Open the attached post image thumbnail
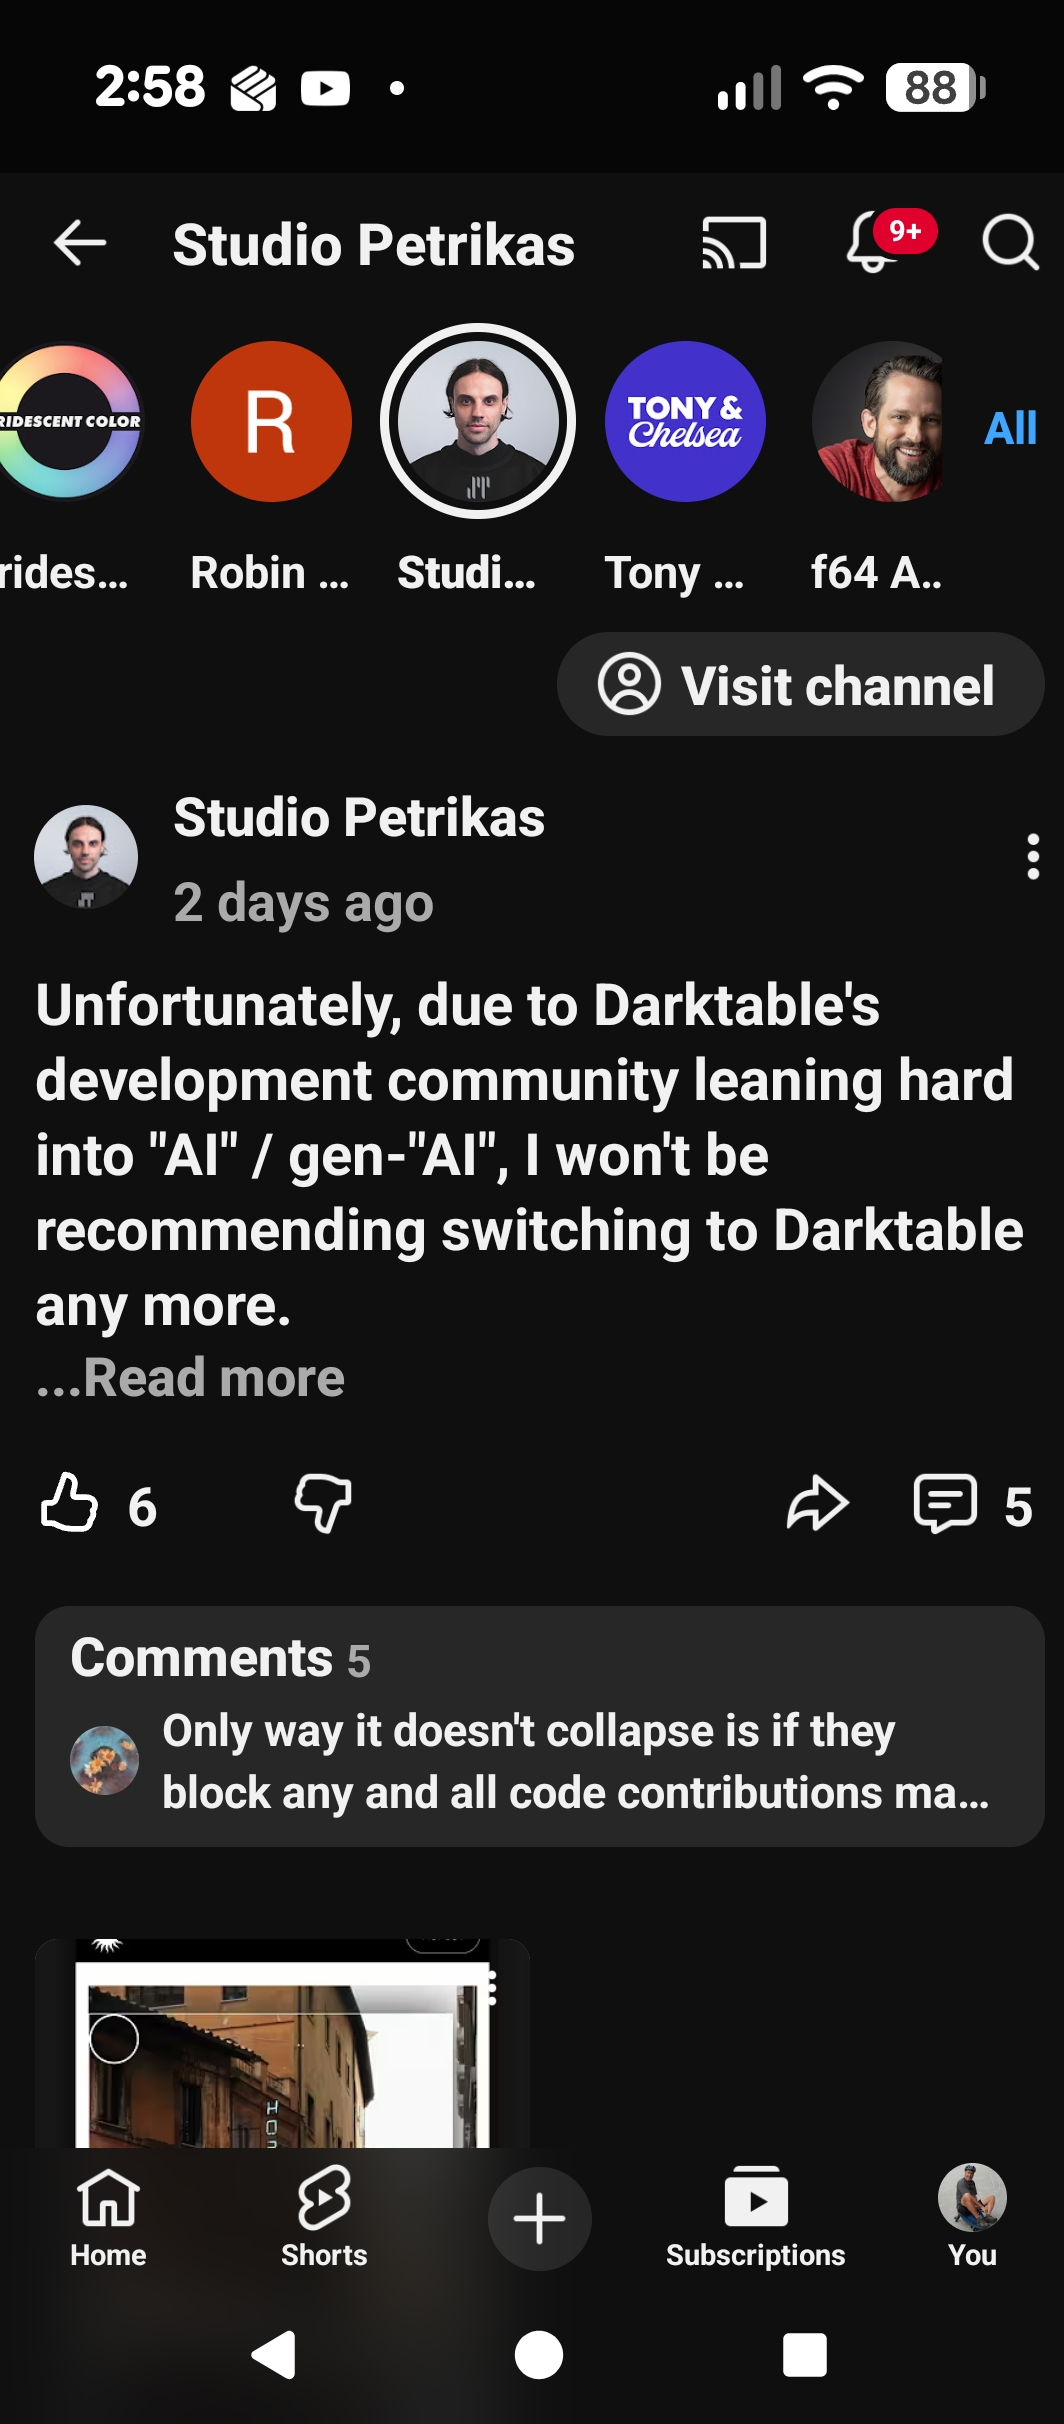1064x2424 pixels. click(282, 2043)
